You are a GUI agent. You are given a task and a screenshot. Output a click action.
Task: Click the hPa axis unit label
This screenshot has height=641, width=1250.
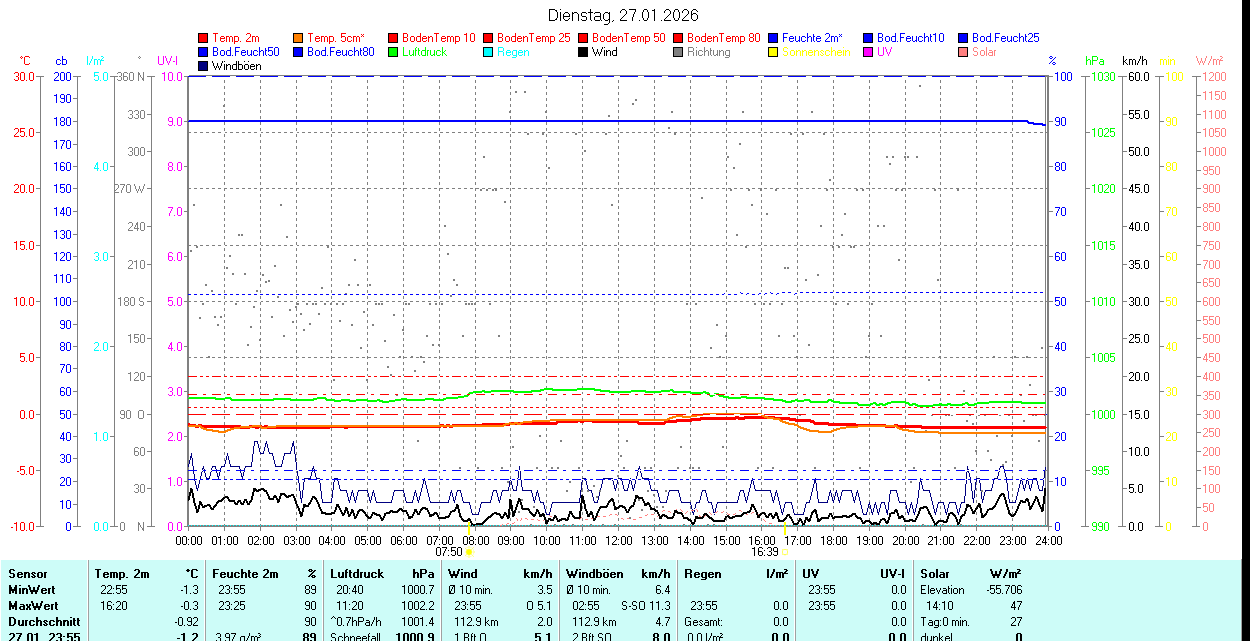click(1096, 61)
